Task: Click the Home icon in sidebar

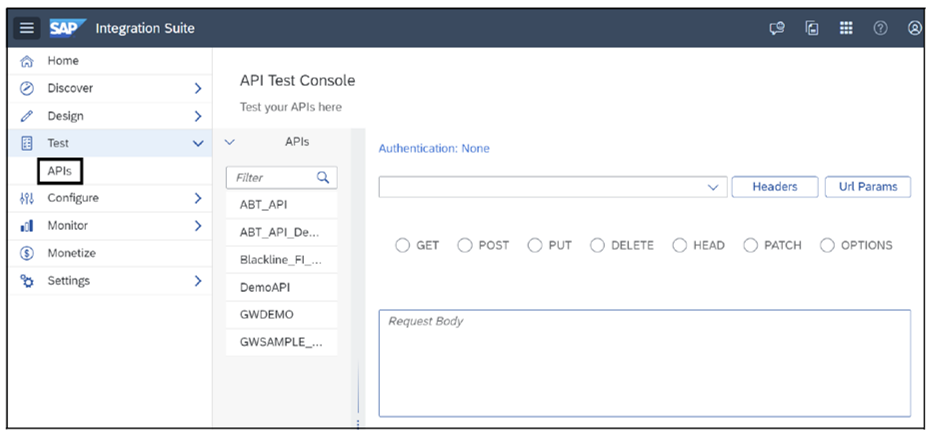Action: pyautogui.click(x=27, y=61)
